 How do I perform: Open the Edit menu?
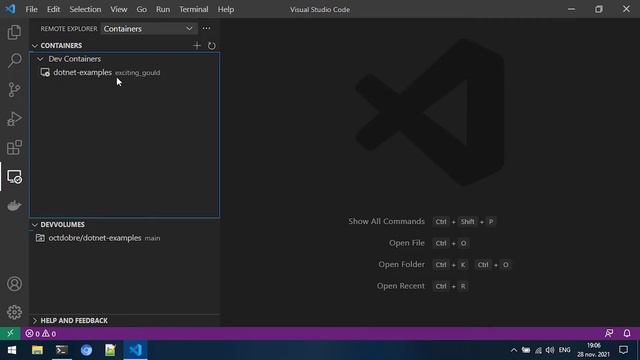pos(53,9)
